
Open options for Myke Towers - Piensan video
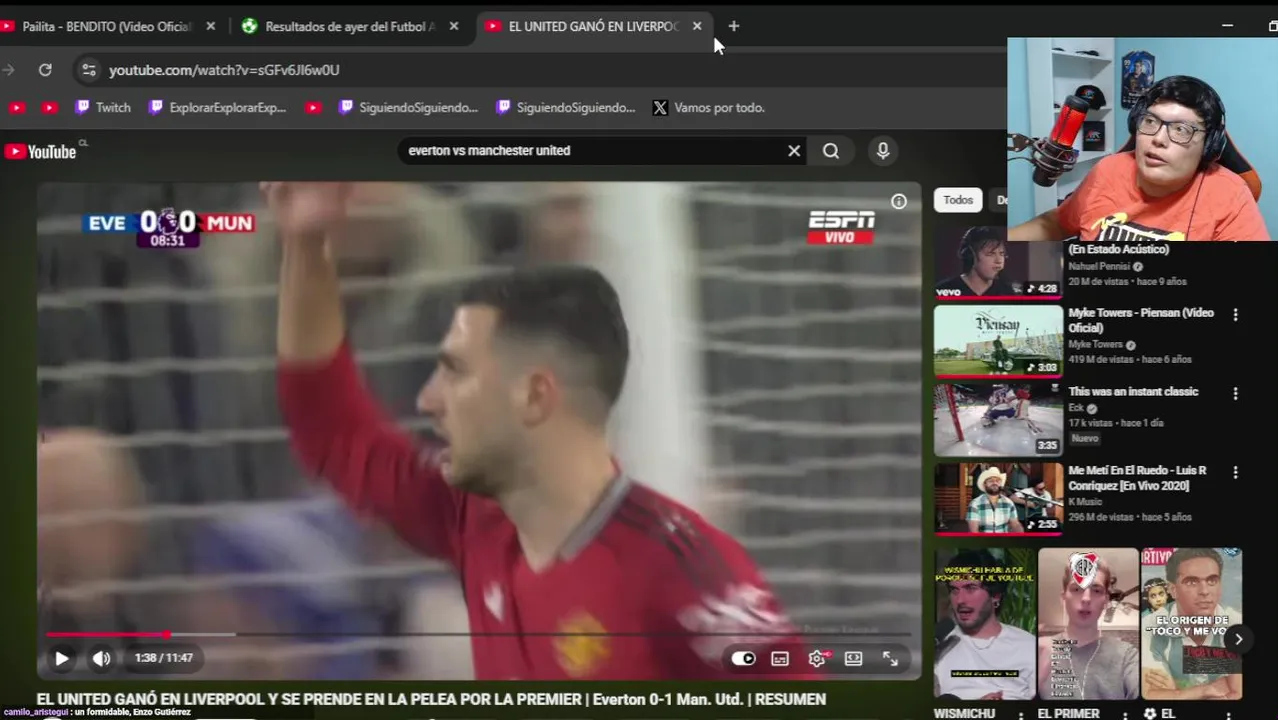pyautogui.click(x=1235, y=314)
